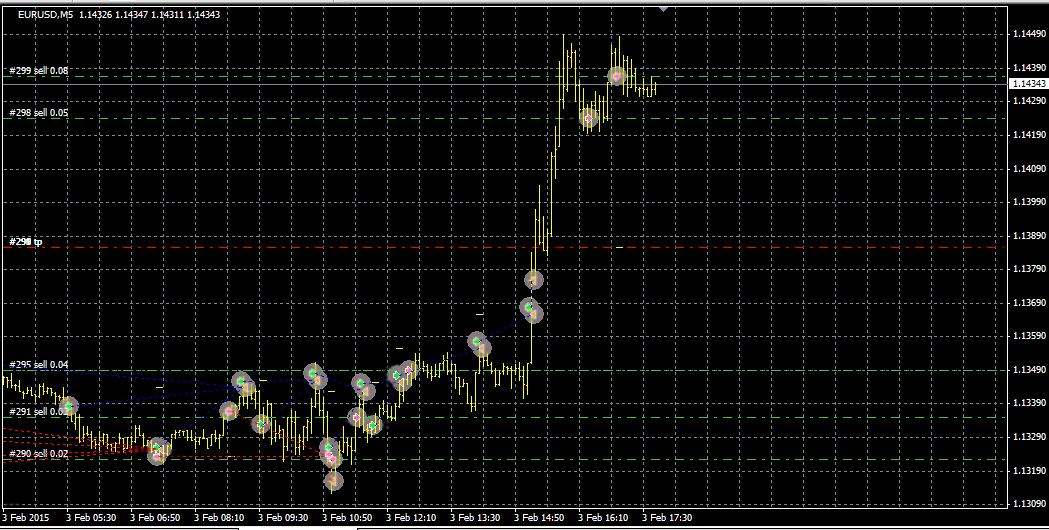Click the #291 sell order label
Viewport: 1049px width, 530px height.
tap(39, 412)
